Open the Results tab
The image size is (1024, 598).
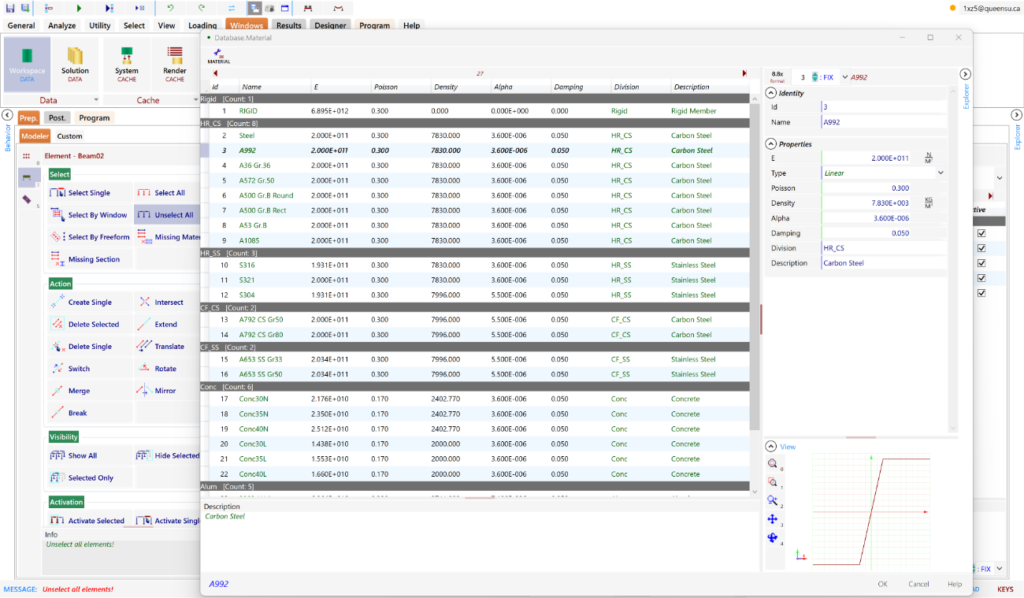coord(289,25)
